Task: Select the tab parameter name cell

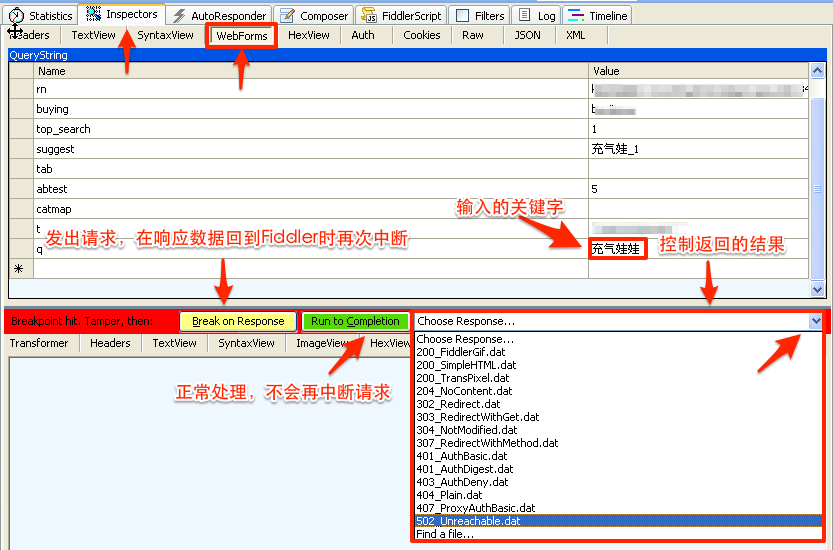Action: [311, 169]
